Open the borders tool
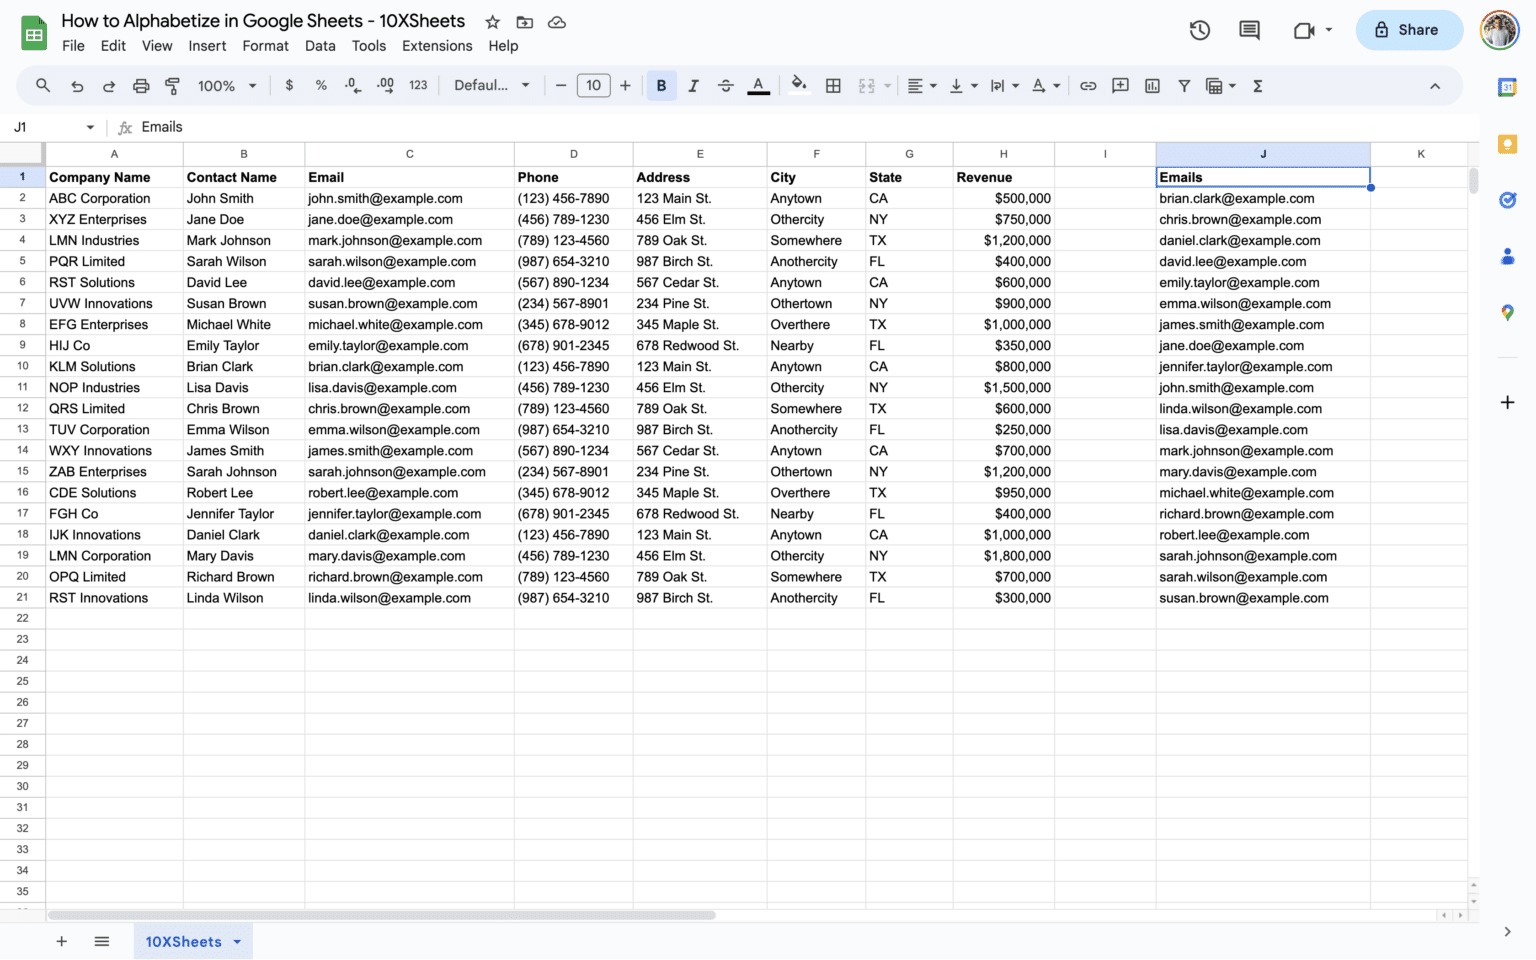This screenshot has height=960, width=1536. (x=833, y=86)
